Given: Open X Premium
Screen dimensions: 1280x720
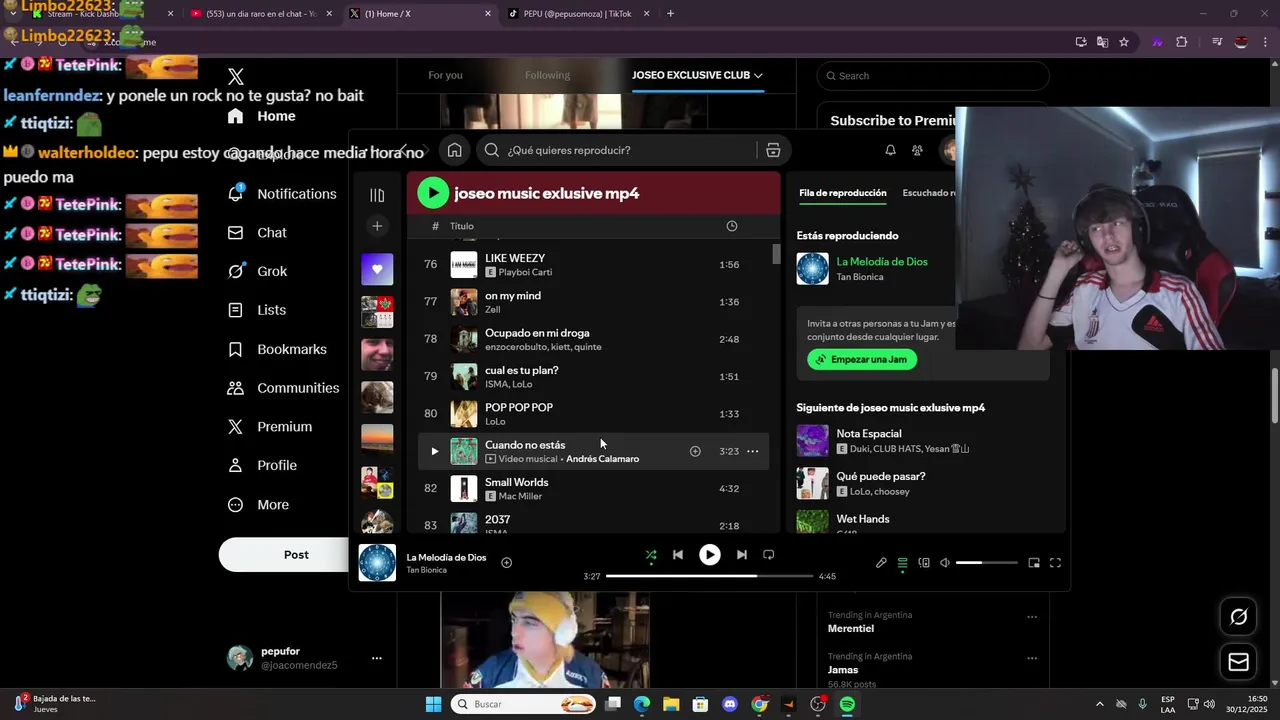Looking at the screenshot, I should tap(271, 427).
